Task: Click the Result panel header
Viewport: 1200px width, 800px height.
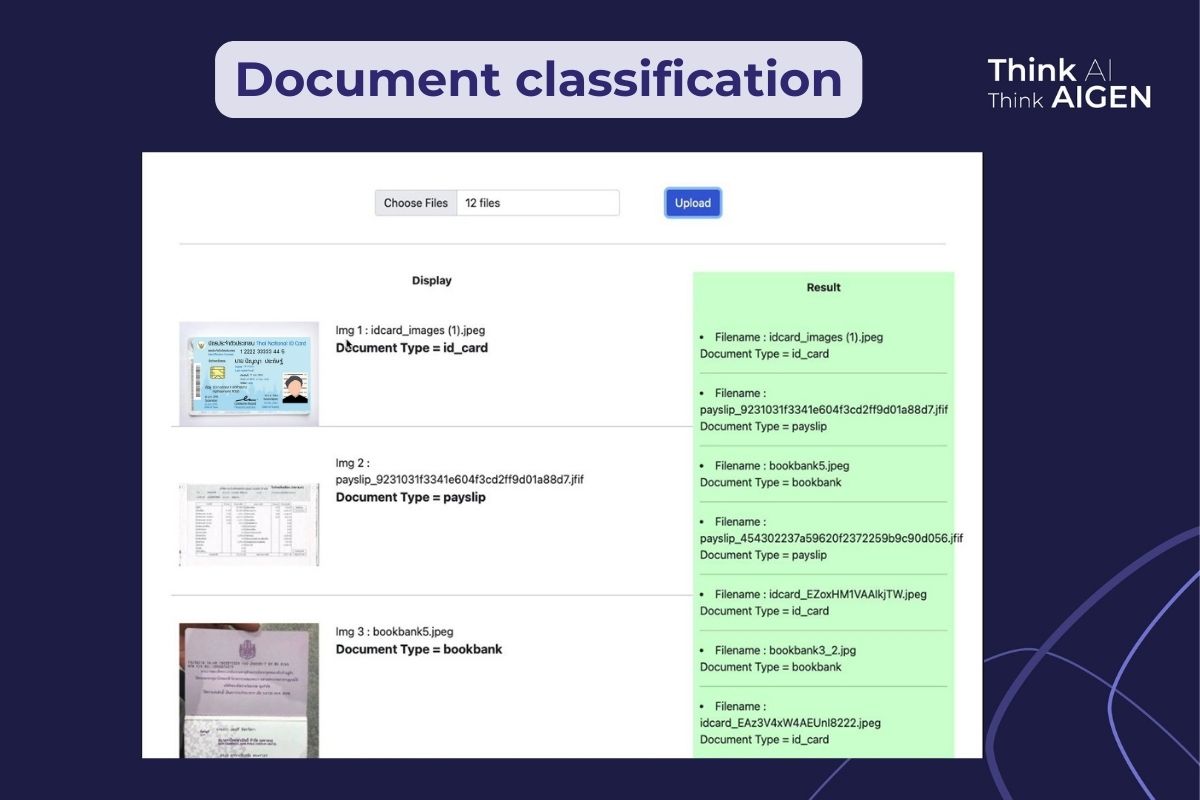Action: (x=822, y=287)
